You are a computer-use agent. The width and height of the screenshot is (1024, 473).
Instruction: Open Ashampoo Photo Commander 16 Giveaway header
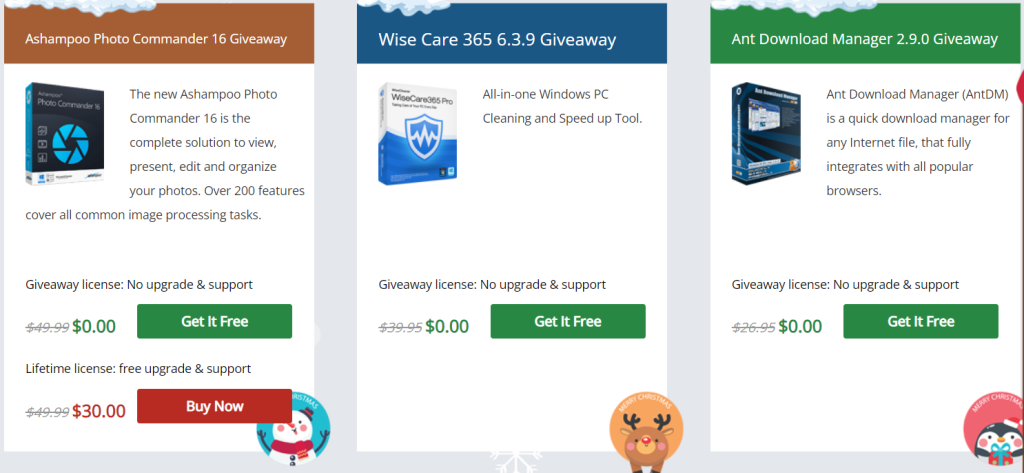(x=156, y=39)
